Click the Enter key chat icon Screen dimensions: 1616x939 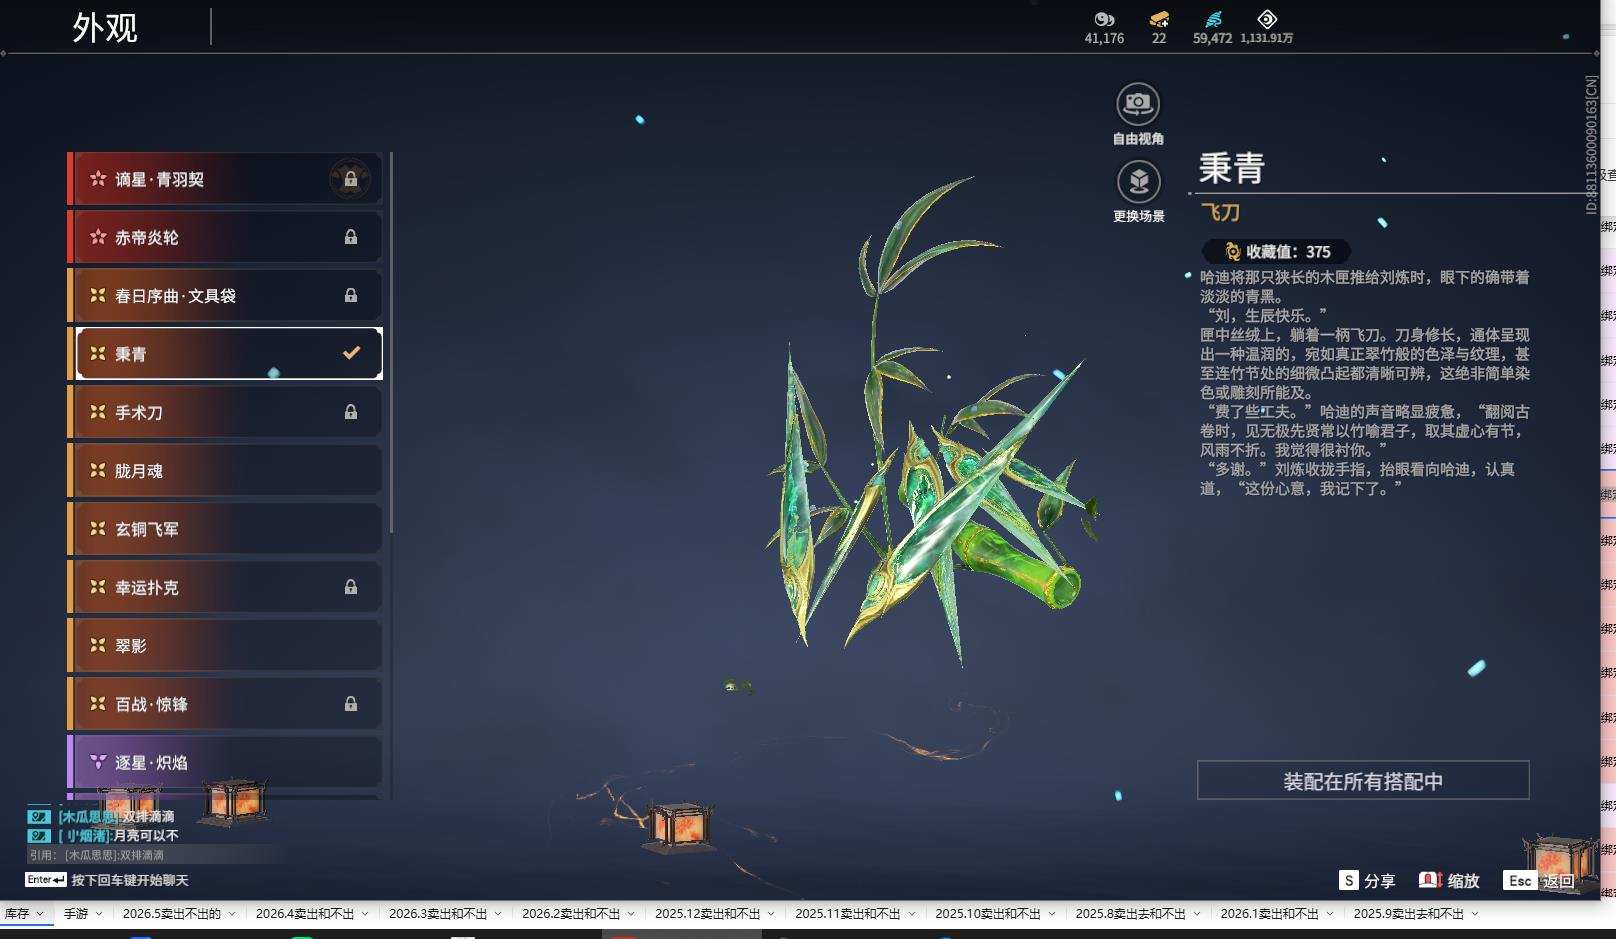pos(46,880)
